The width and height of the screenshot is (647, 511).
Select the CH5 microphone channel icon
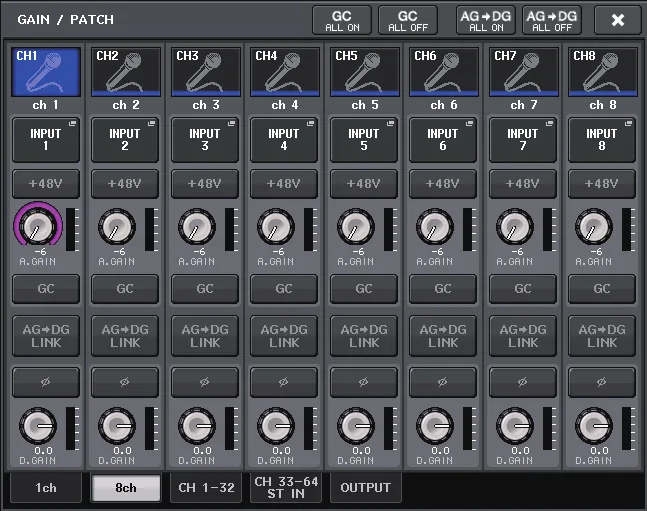(365, 72)
